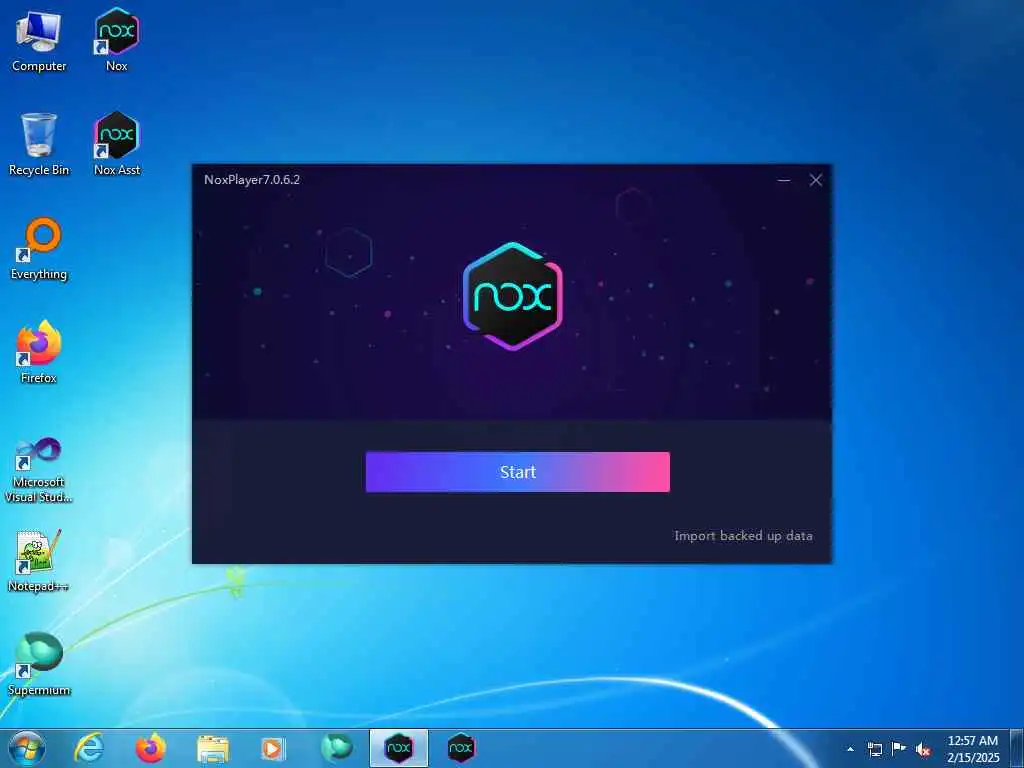Open Windows Media Player taskbar icon

click(x=272, y=748)
